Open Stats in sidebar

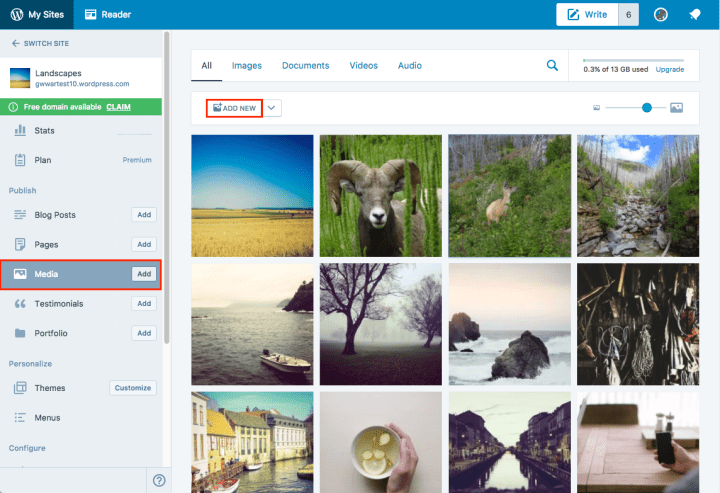click(x=44, y=130)
